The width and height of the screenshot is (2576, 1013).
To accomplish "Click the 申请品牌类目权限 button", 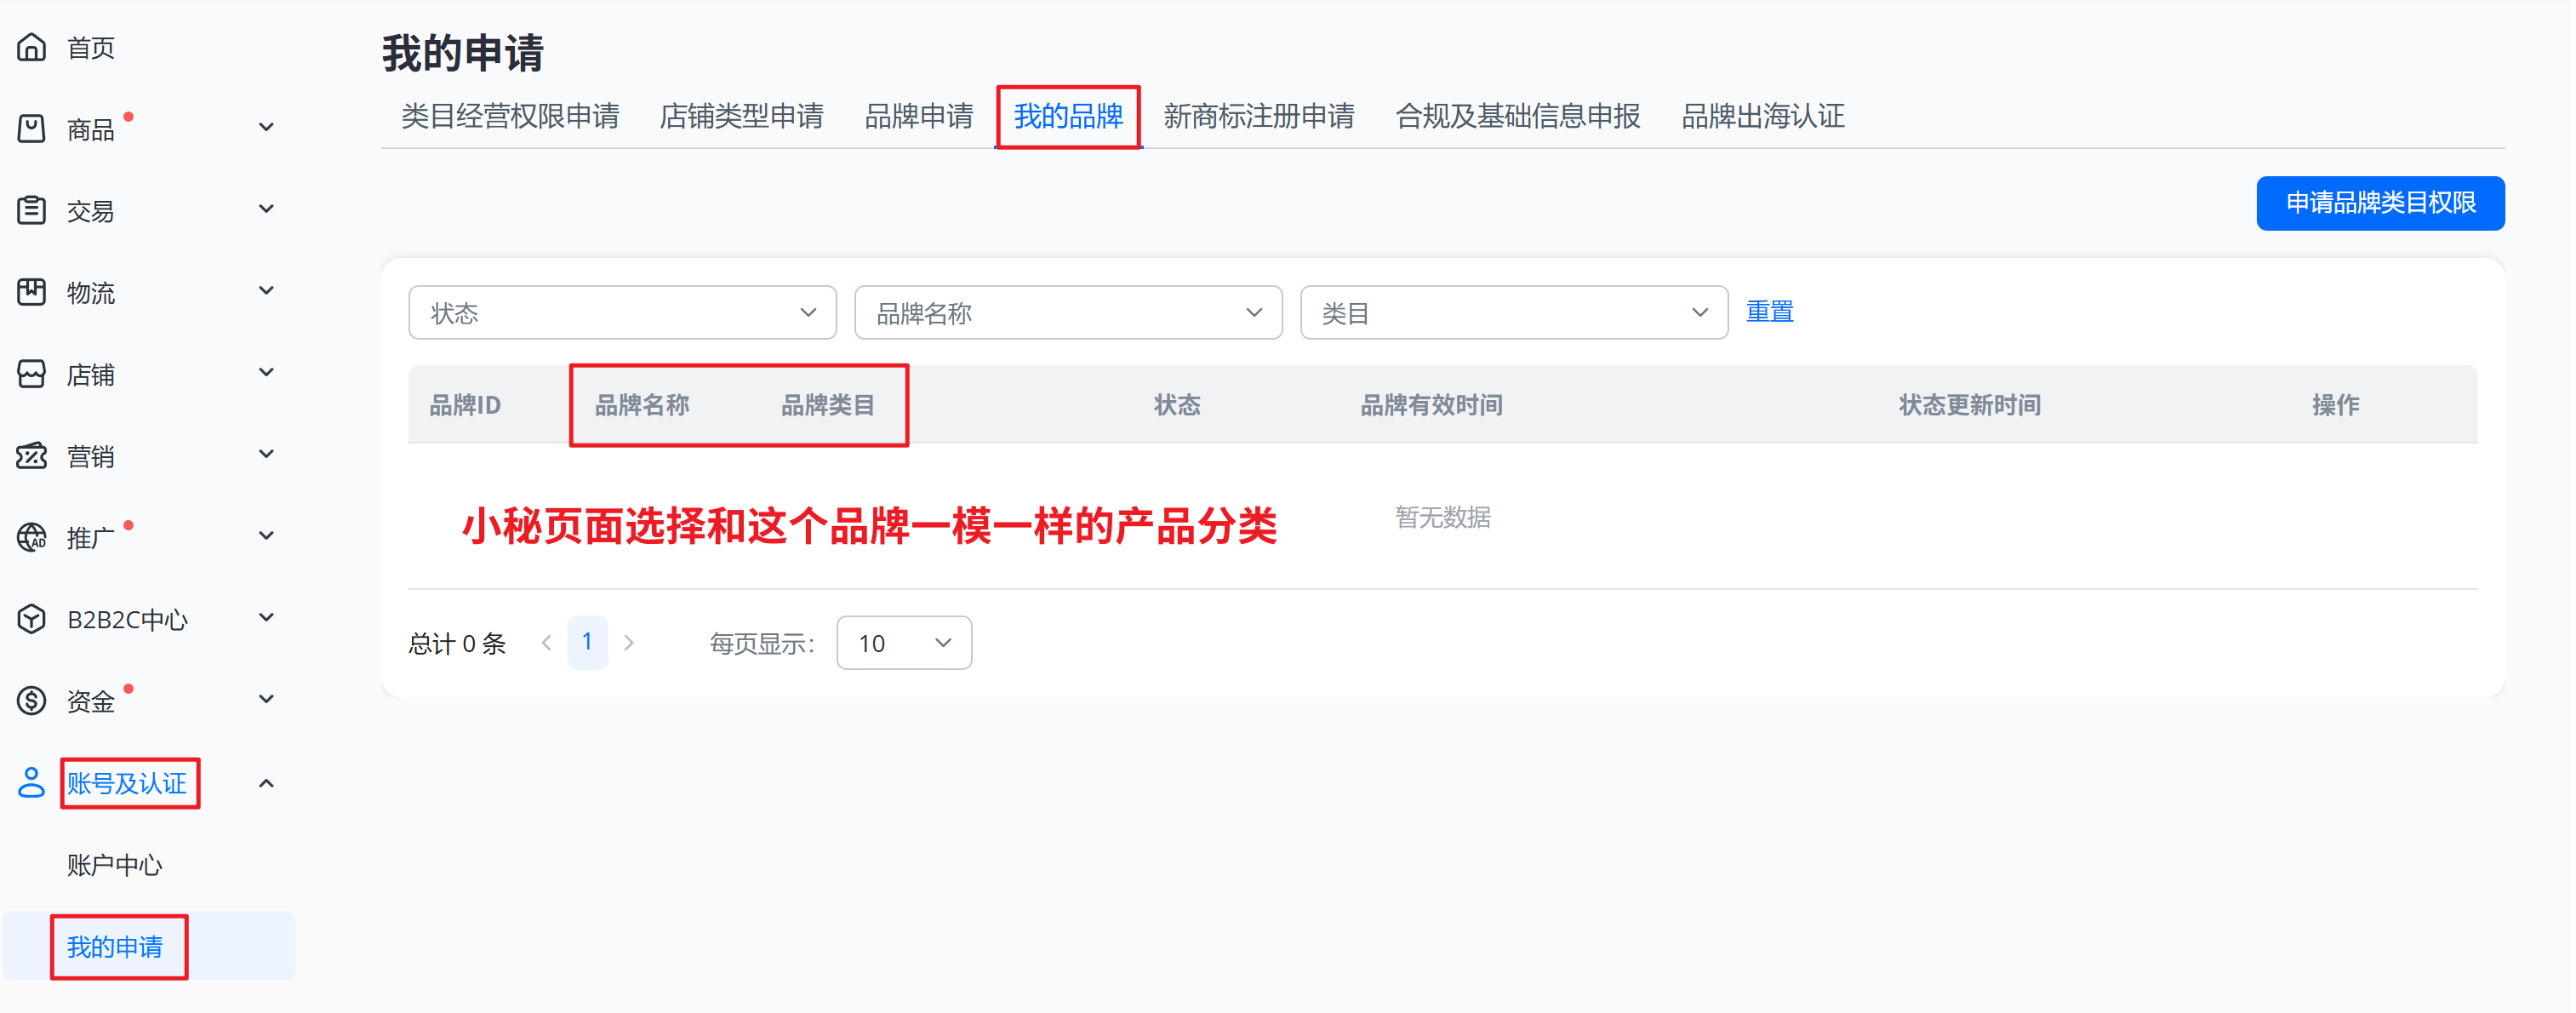I will click(2380, 203).
